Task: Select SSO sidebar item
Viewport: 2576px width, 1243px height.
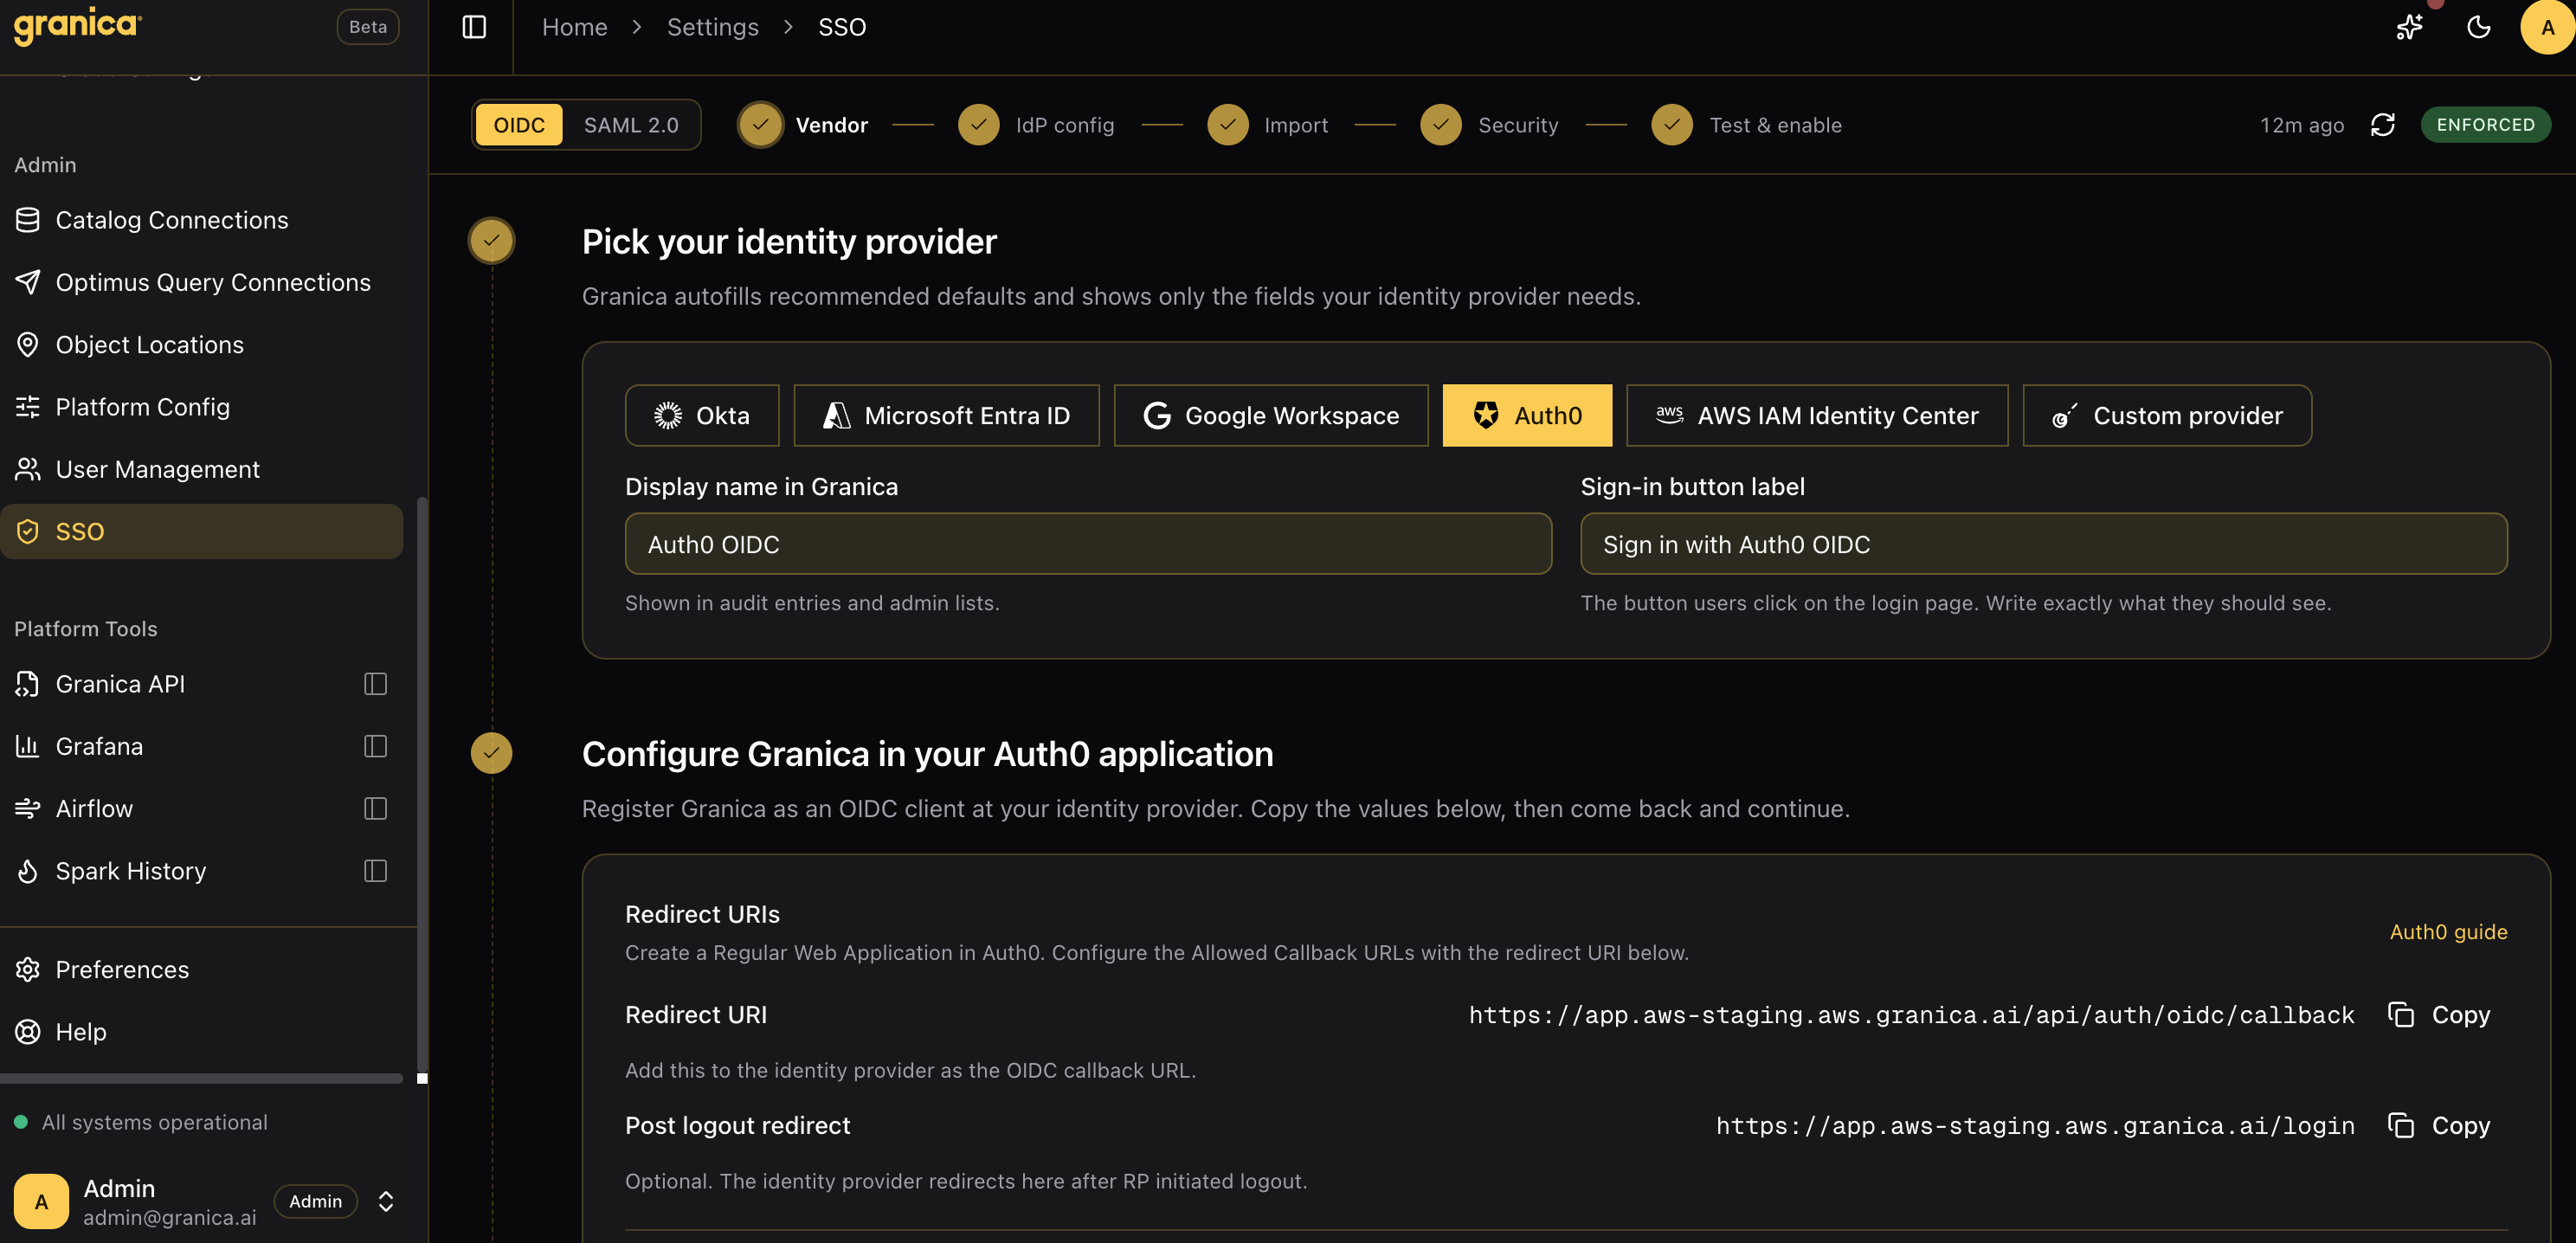Action: pos(201,531)
